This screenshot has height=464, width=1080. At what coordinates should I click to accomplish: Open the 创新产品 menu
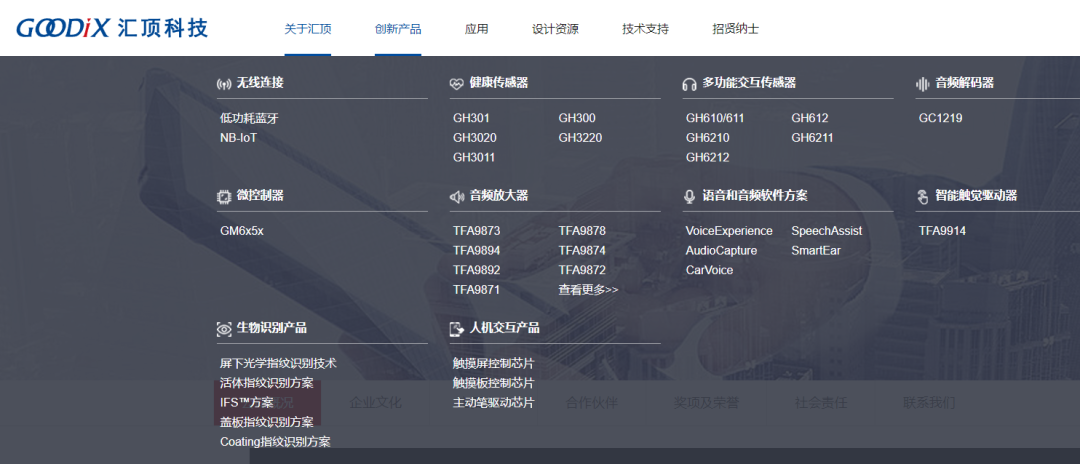point(398,29)
